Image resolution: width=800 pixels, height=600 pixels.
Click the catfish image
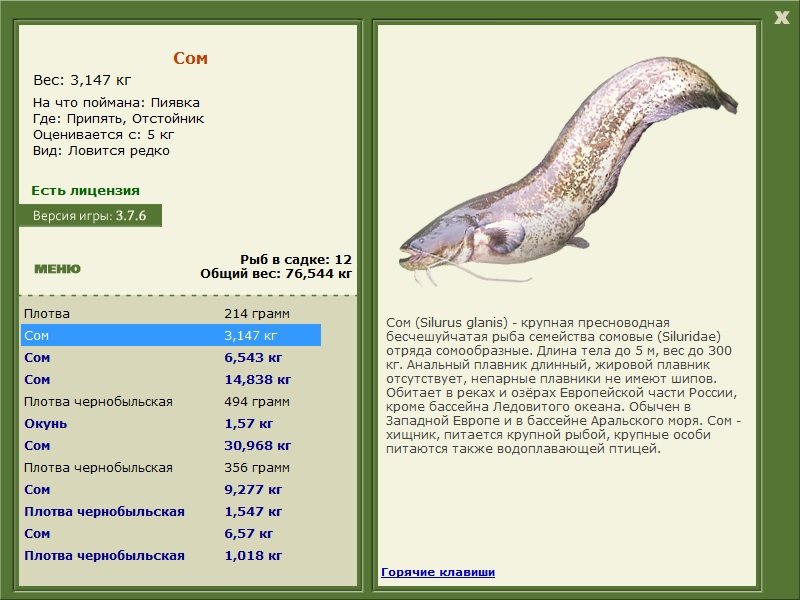point(567,171)
